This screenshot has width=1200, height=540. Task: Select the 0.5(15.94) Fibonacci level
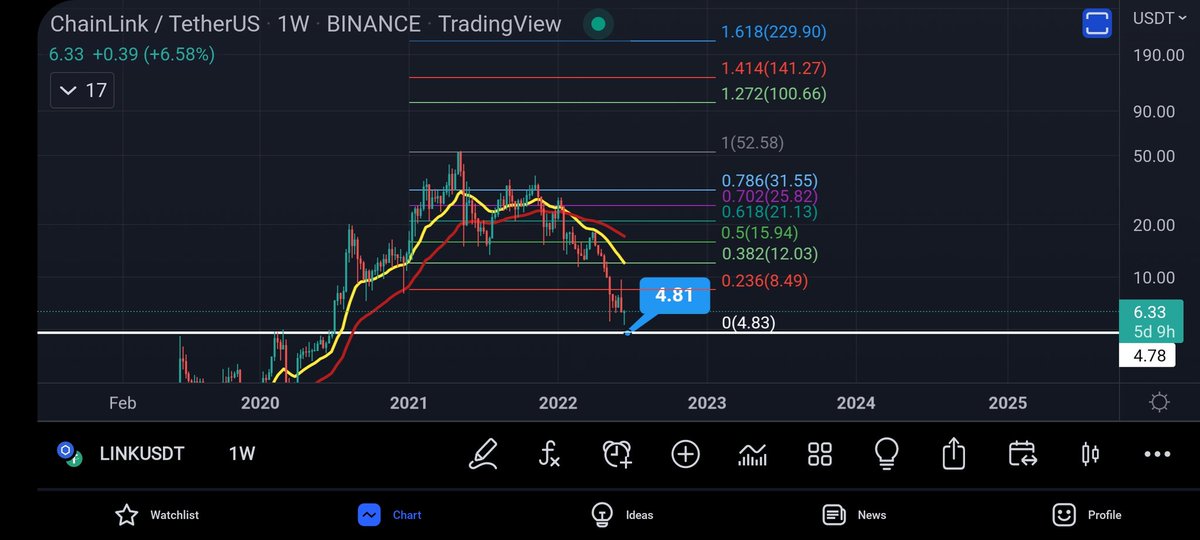[759, 232]
